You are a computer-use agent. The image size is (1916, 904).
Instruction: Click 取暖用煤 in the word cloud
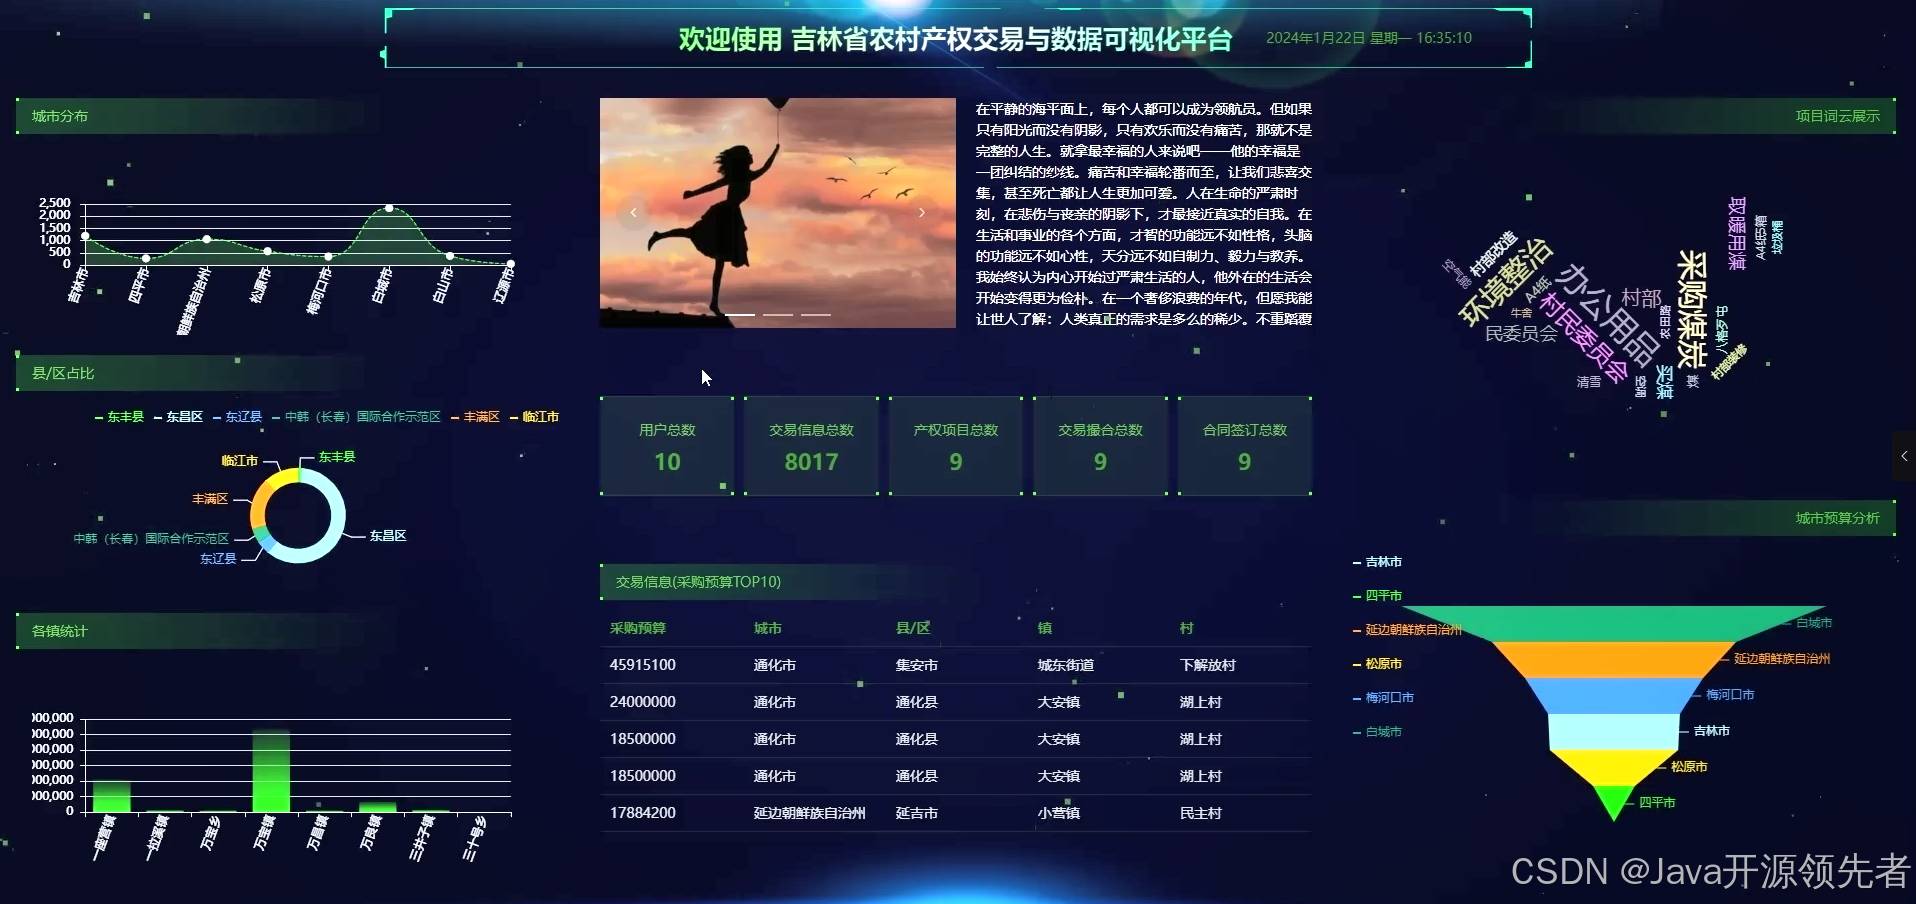click(1737, 232)
